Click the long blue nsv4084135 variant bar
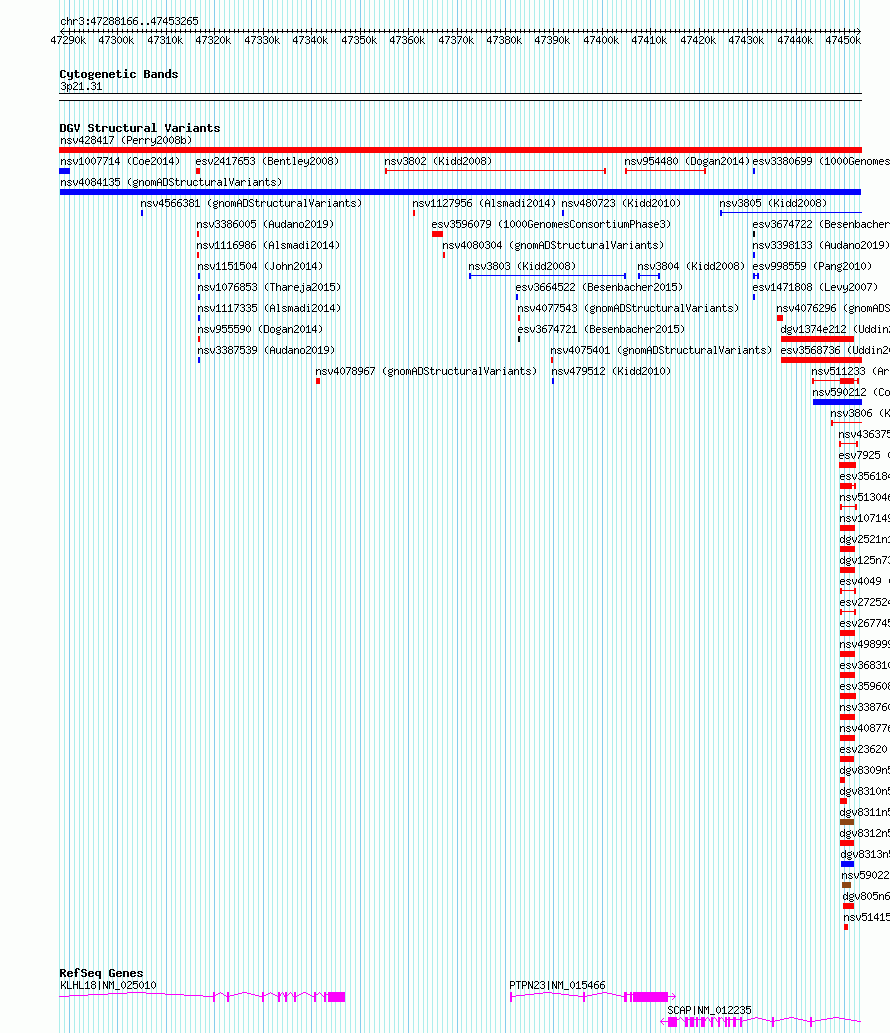This screenshot has height=1033, width=890. pos(460,192)
